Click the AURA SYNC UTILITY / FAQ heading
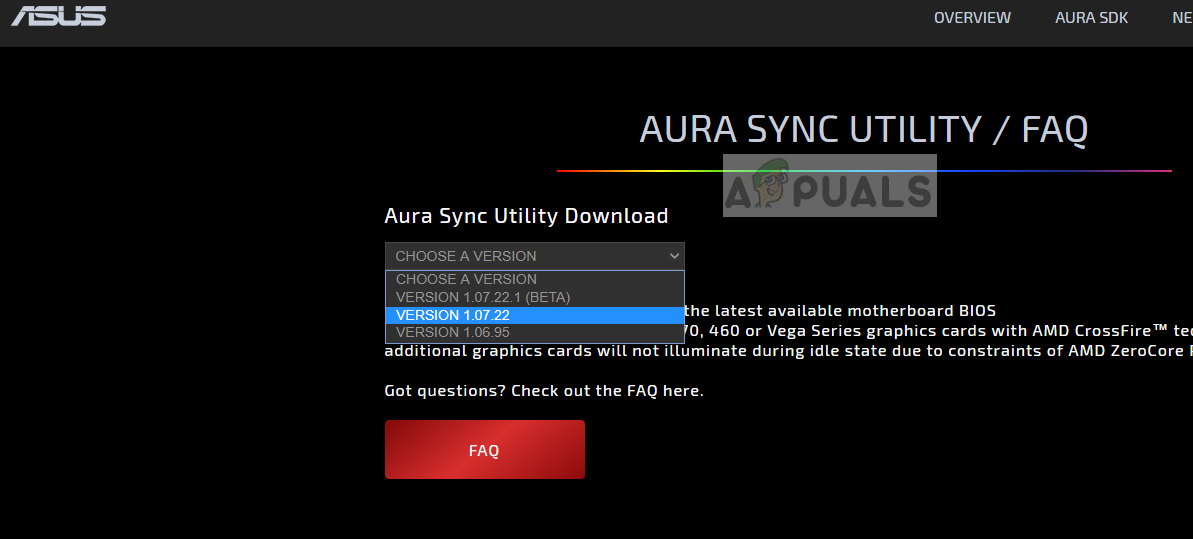Image resolution: width=1193 pixels, height=539 pixels. [x=864, y=129]
